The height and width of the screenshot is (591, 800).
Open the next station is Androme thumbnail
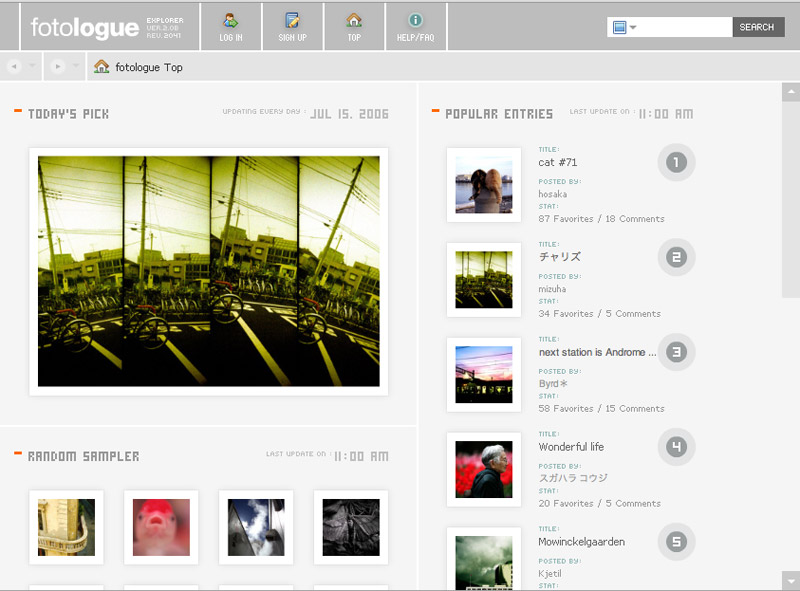pyautogui.click(x=484, y=375)
